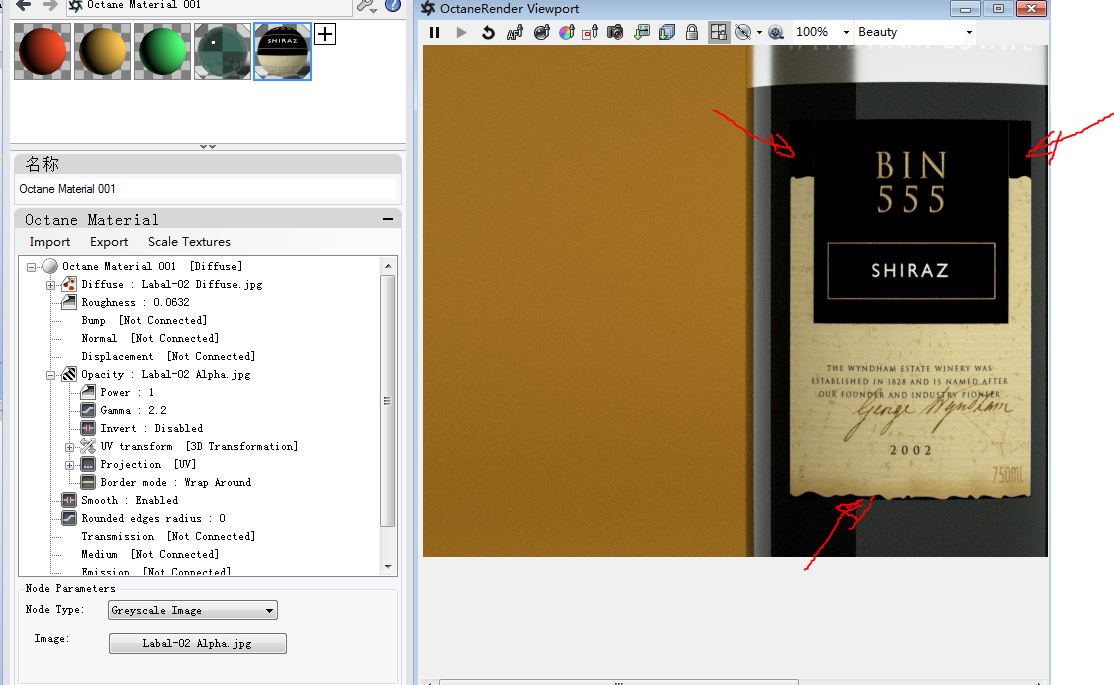This screenshot has height=685, width=1114.
Task: Click the viewport zoom magnifier icon
Action: pyautogui.click(x=776, y=32)
